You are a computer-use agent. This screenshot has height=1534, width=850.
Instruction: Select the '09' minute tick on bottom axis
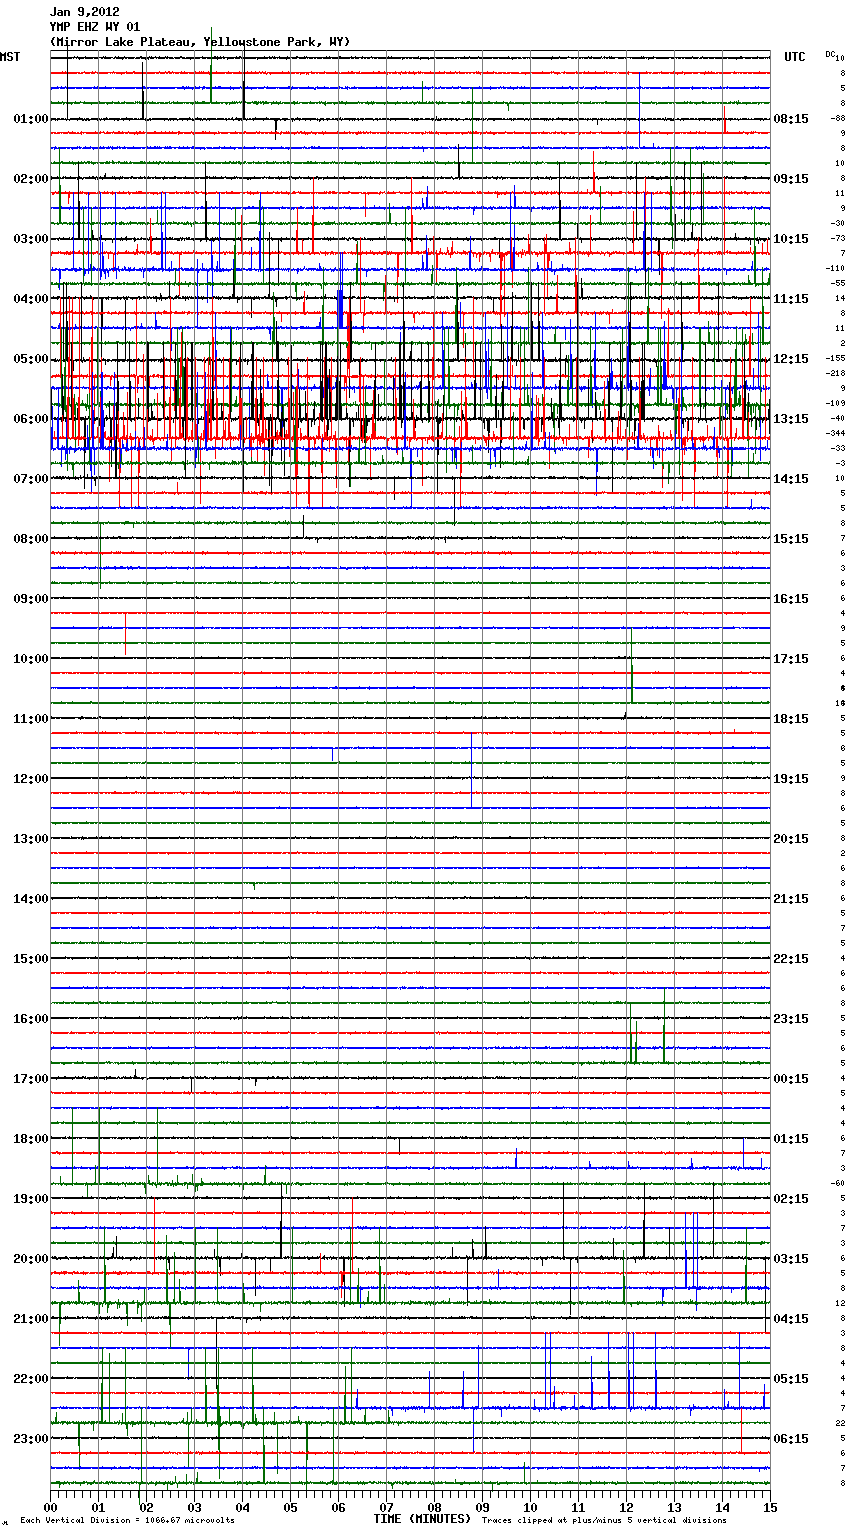click(482, 1507)
